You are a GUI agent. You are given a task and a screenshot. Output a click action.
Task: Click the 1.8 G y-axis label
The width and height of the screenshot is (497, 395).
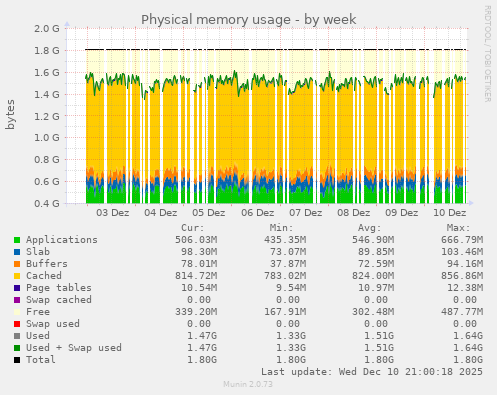coord(47,51)
